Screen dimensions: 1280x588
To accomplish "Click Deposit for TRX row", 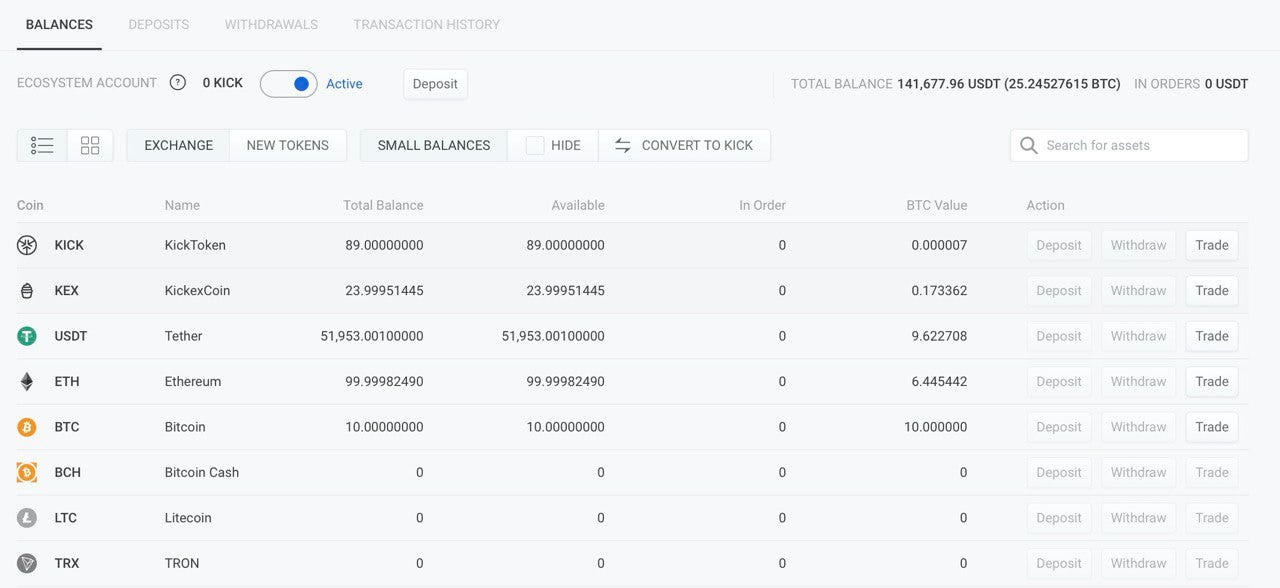I will [1059, 563].
